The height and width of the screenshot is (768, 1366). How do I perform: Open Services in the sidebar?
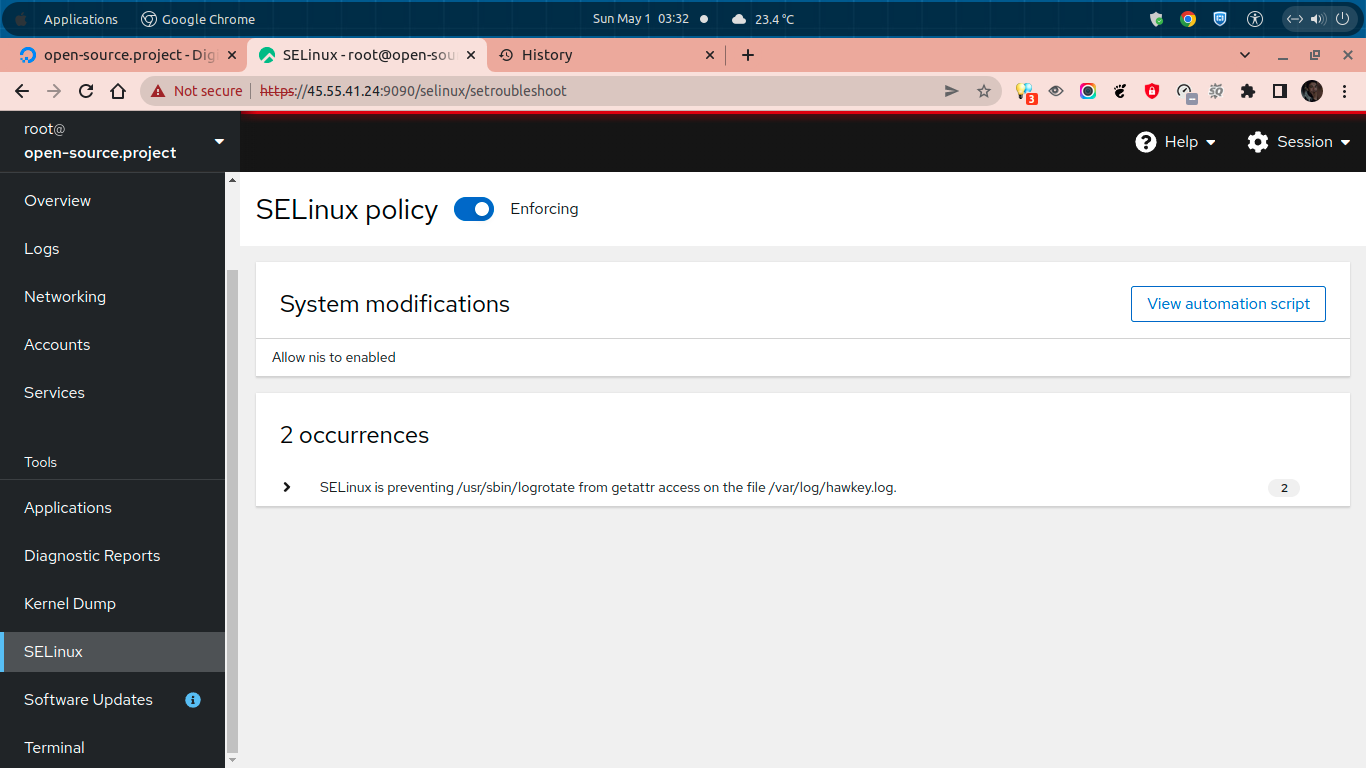click(x=112, y=393)
